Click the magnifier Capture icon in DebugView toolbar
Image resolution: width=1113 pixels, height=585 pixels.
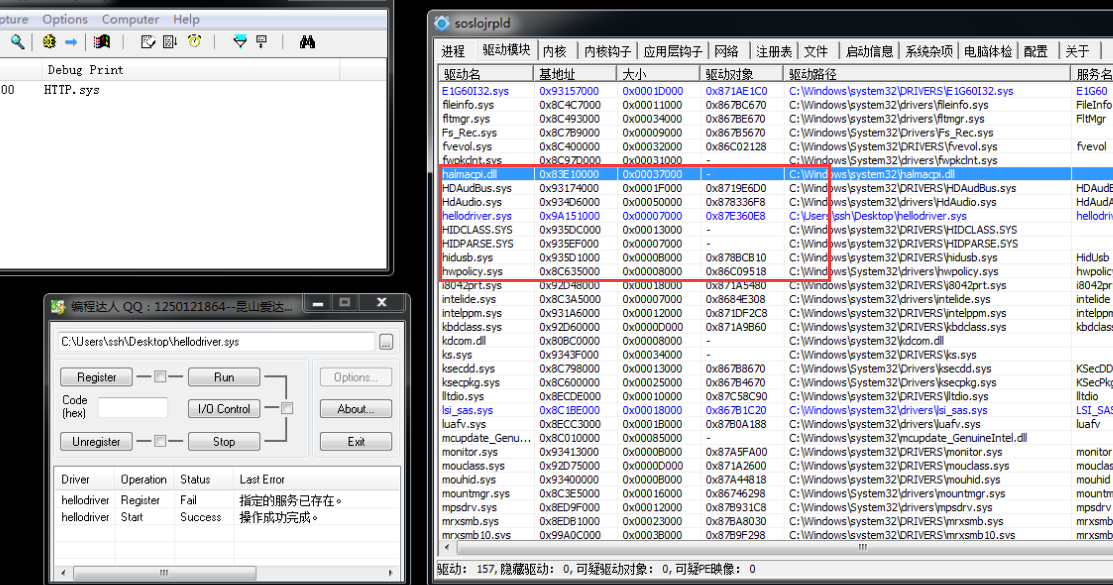tap(18, 43)
